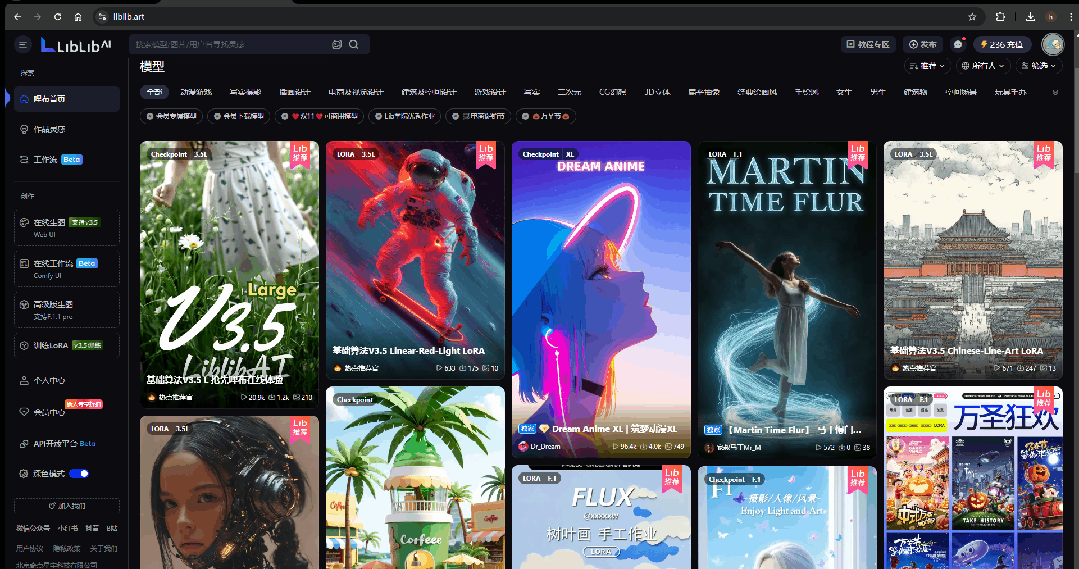The width and height of the screenshot is (1079, 569).
Task: Select the first highlighted category tab 'All'
Action: (155, 92)
